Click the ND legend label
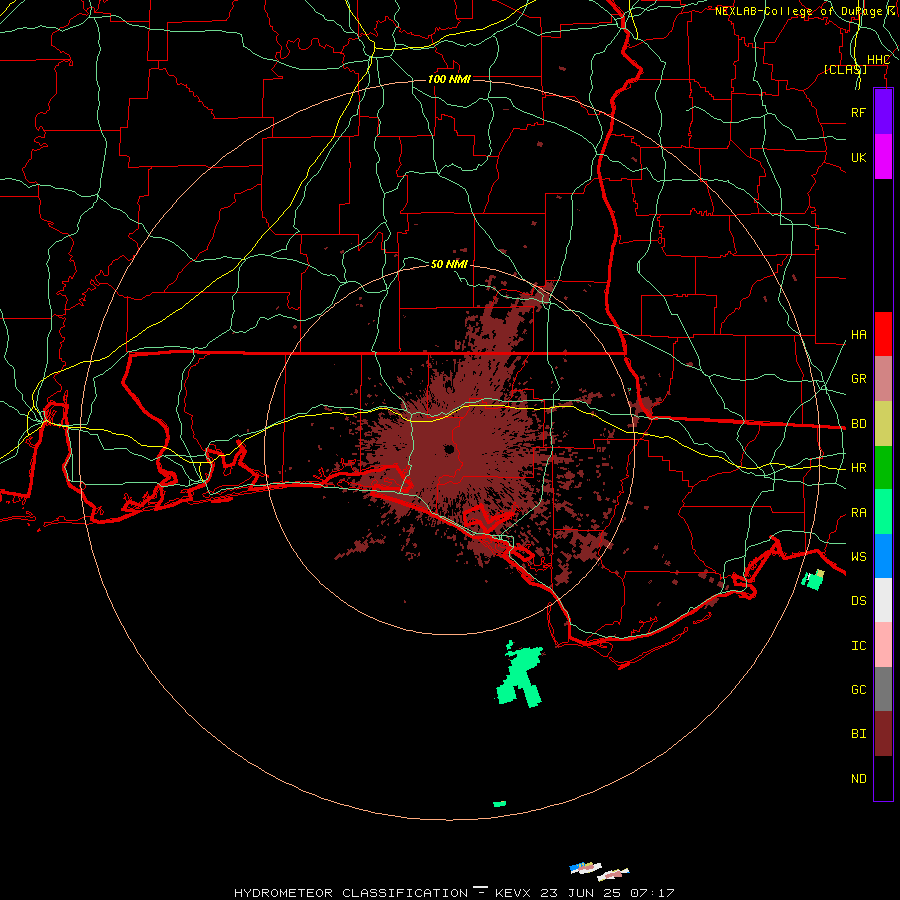Viewport: 900px width, 900px height. point(858,778)
